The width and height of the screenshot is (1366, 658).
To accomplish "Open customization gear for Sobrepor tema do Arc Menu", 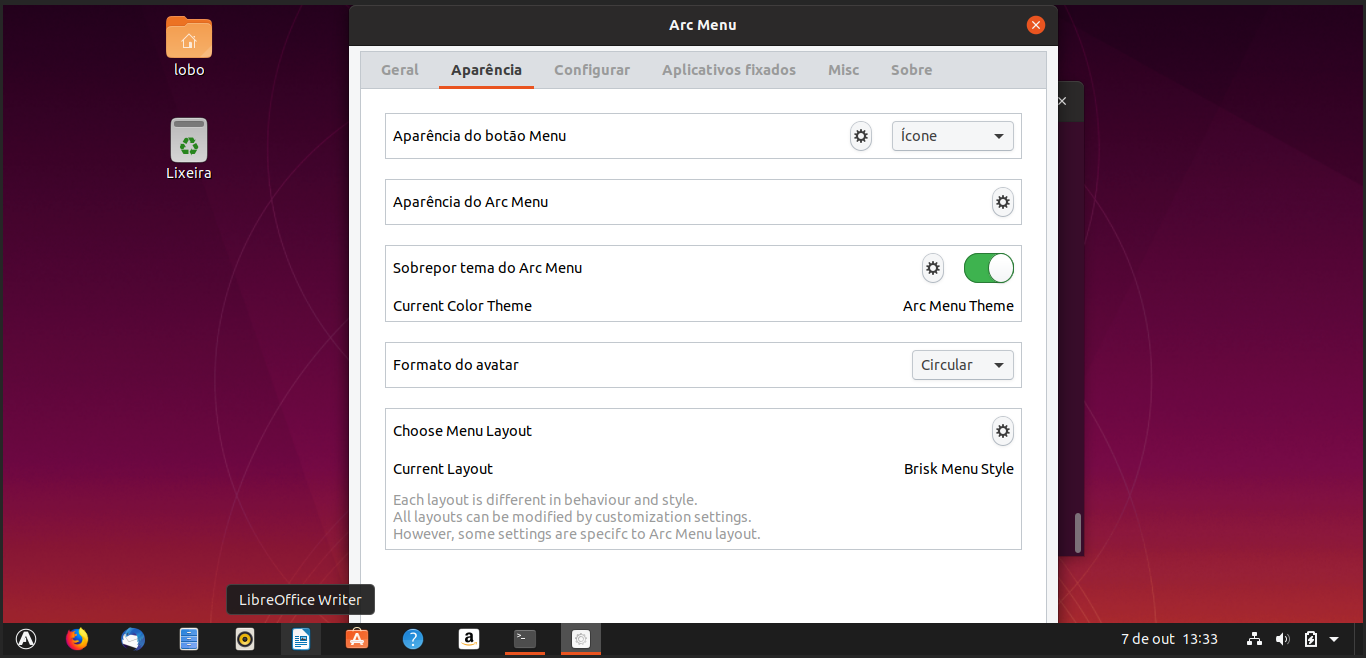I will 933,268.
